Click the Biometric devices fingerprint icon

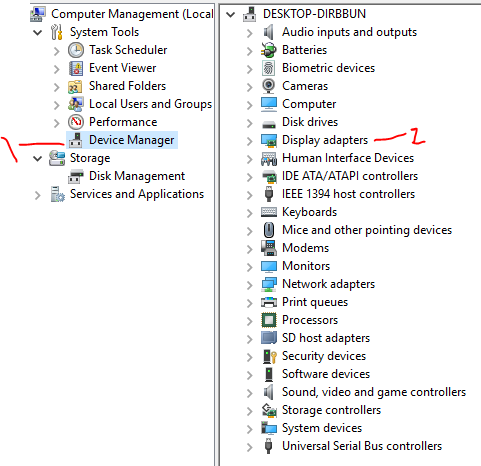coord(269,68)
